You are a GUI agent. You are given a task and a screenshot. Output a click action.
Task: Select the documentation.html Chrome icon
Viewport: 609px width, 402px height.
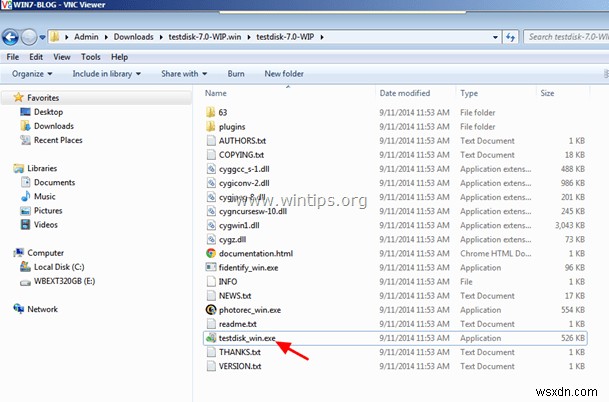(211, 253)
